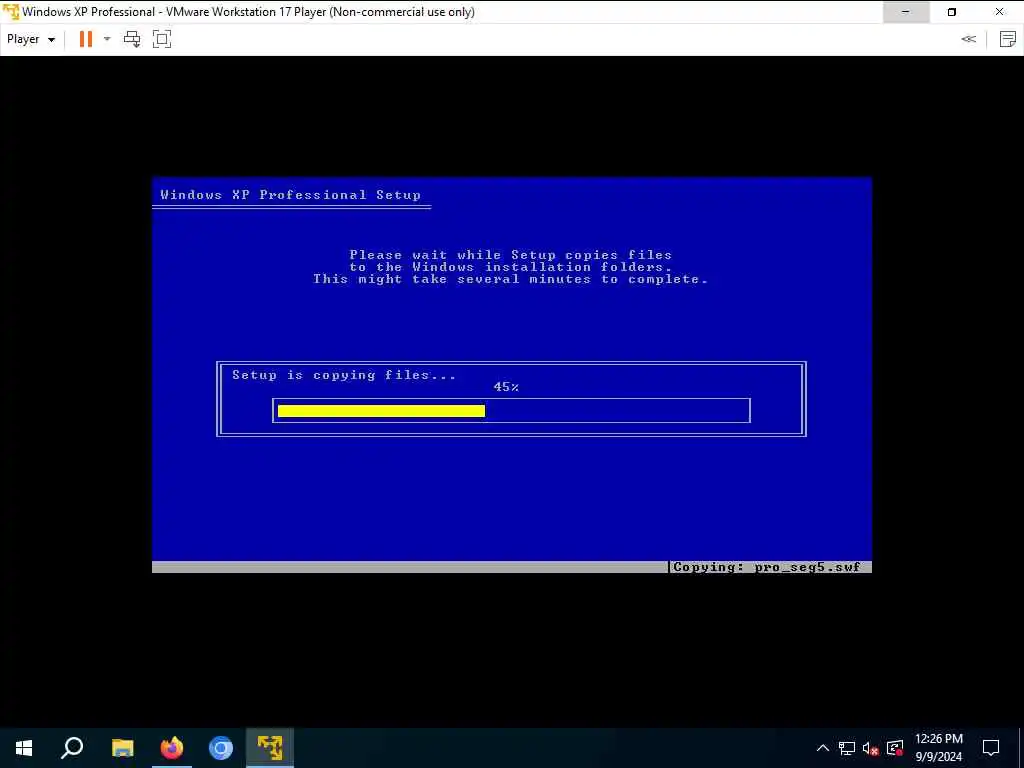The width and height of the screenshot is (1024, 768).
Task: Open the Windows Start menu
Action: coord(24,748)
